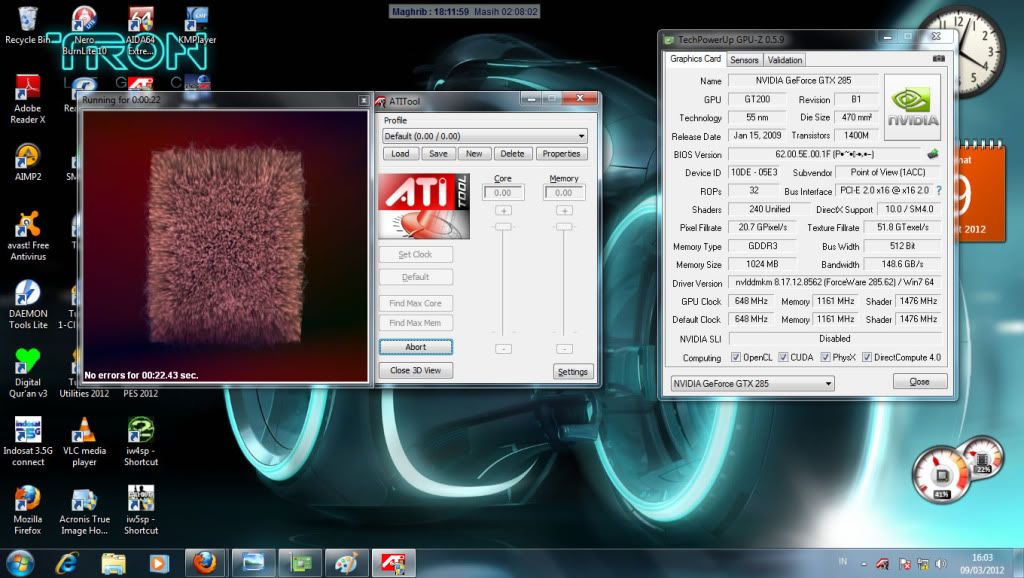Toggle the PhysX checkbox
The image size is (1024, 578).
tap(825, 357)
